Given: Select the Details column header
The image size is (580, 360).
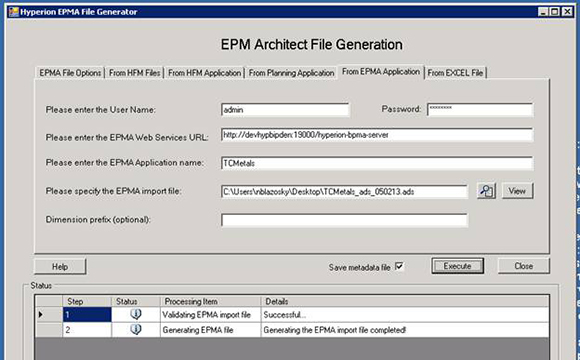Looking at the screenshot, I should [x=405, y=301].
